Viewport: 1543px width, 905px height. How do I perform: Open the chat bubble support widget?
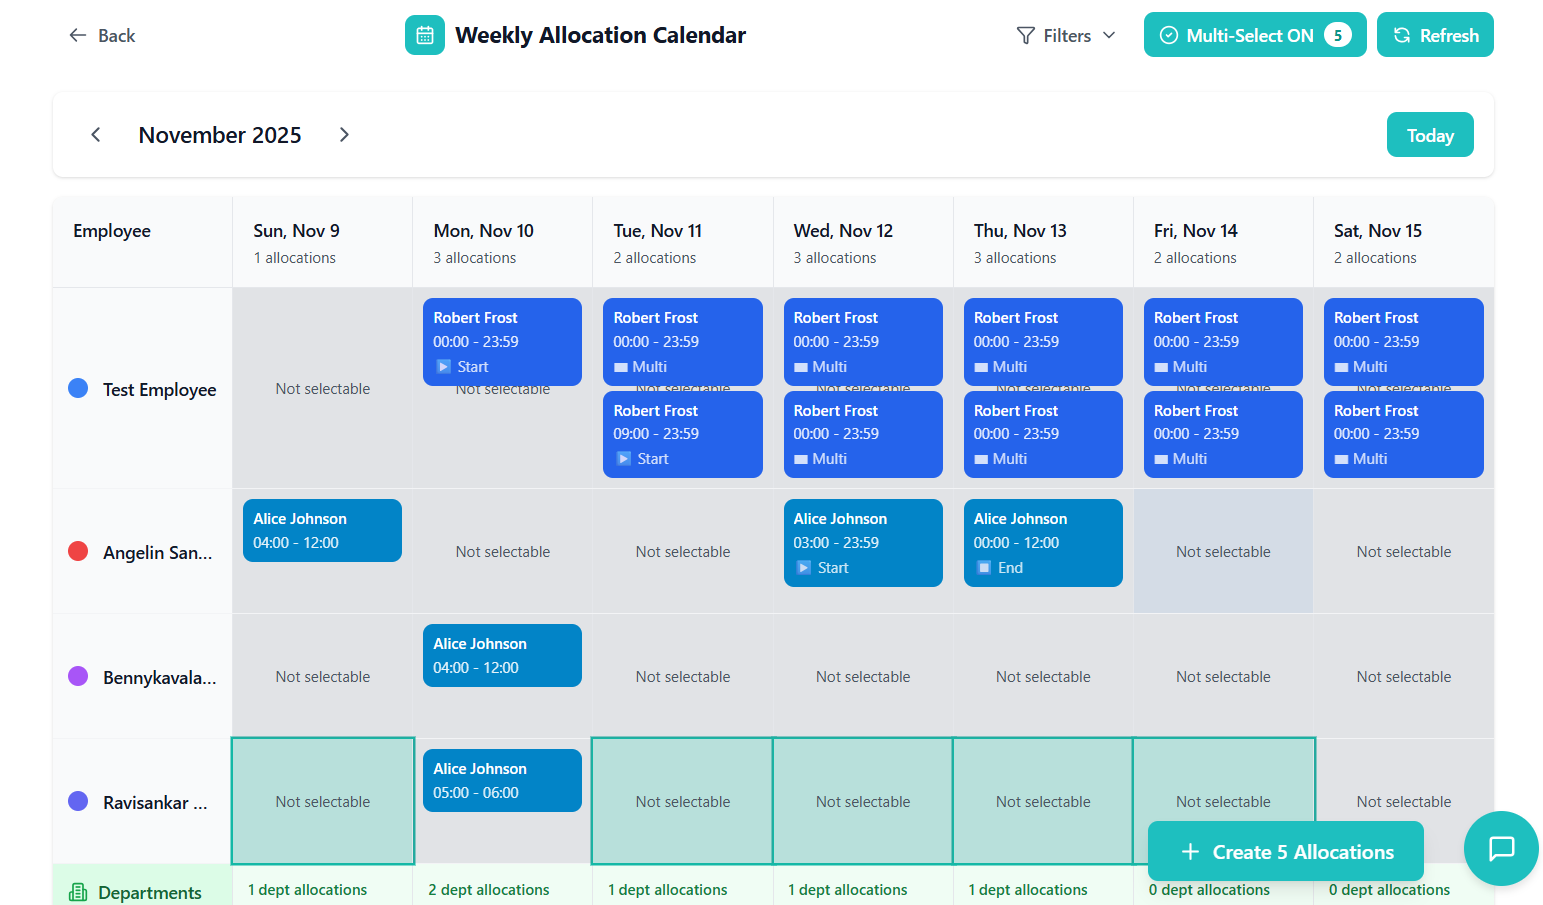[x=1501, y=848]
